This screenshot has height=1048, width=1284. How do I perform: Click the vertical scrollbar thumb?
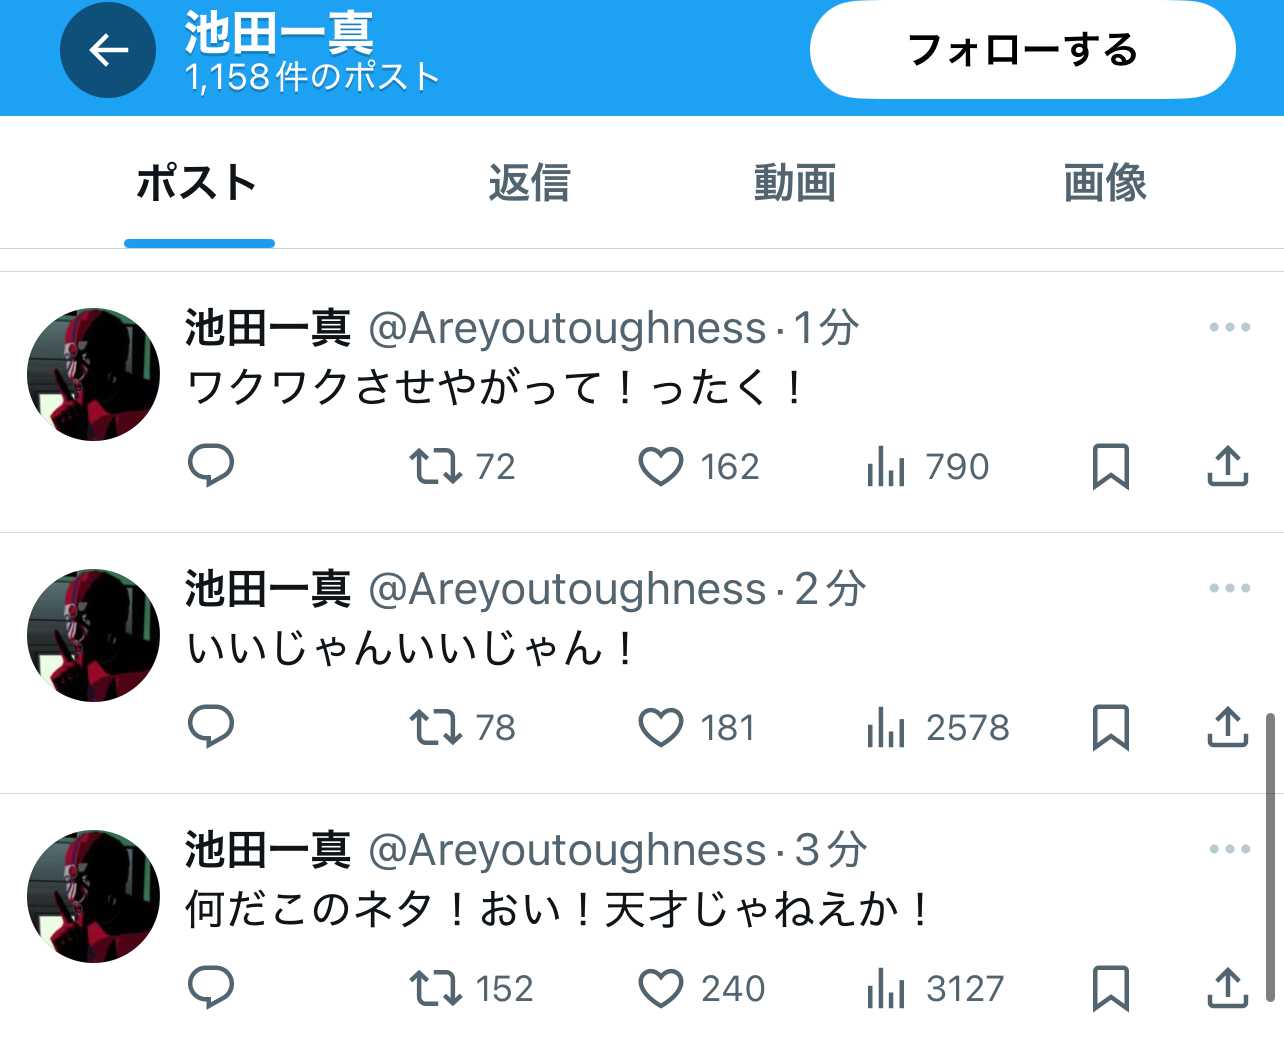point(1270,857)
